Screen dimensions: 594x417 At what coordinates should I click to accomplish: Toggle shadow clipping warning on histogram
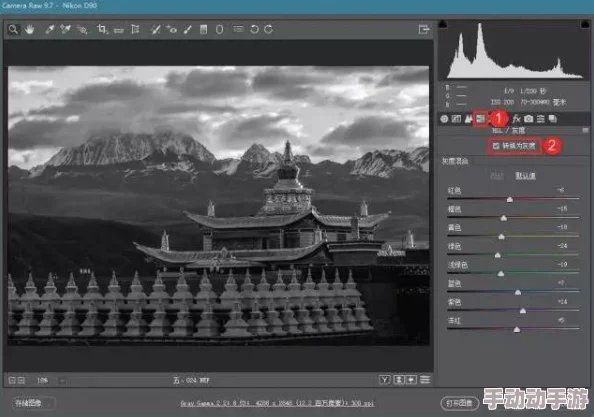coord(442,25)
